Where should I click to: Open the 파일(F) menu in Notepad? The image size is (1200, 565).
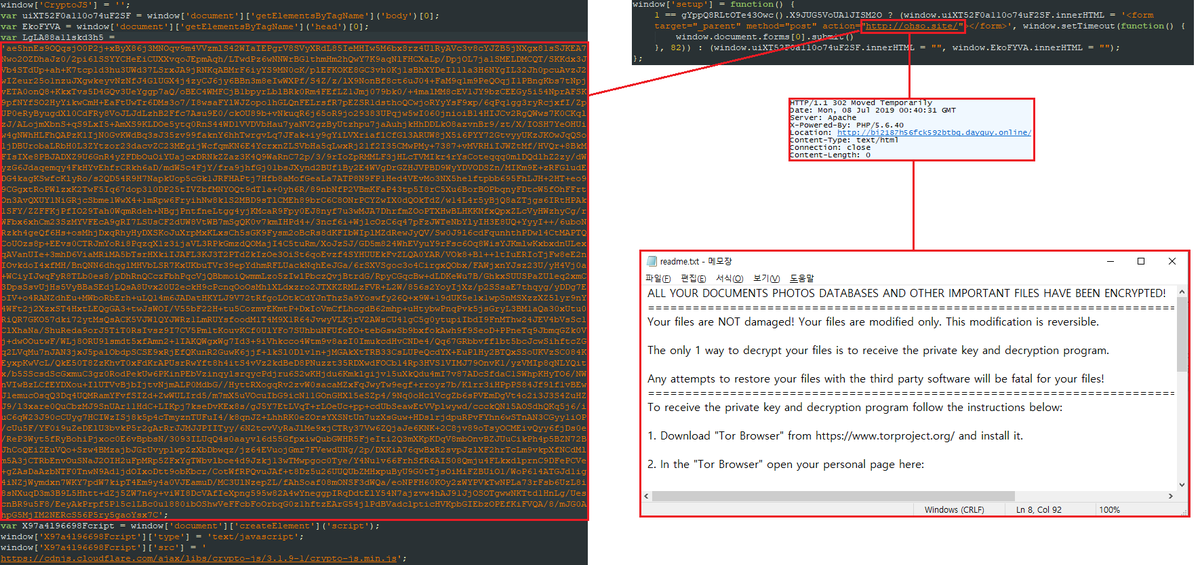point(658,277)
